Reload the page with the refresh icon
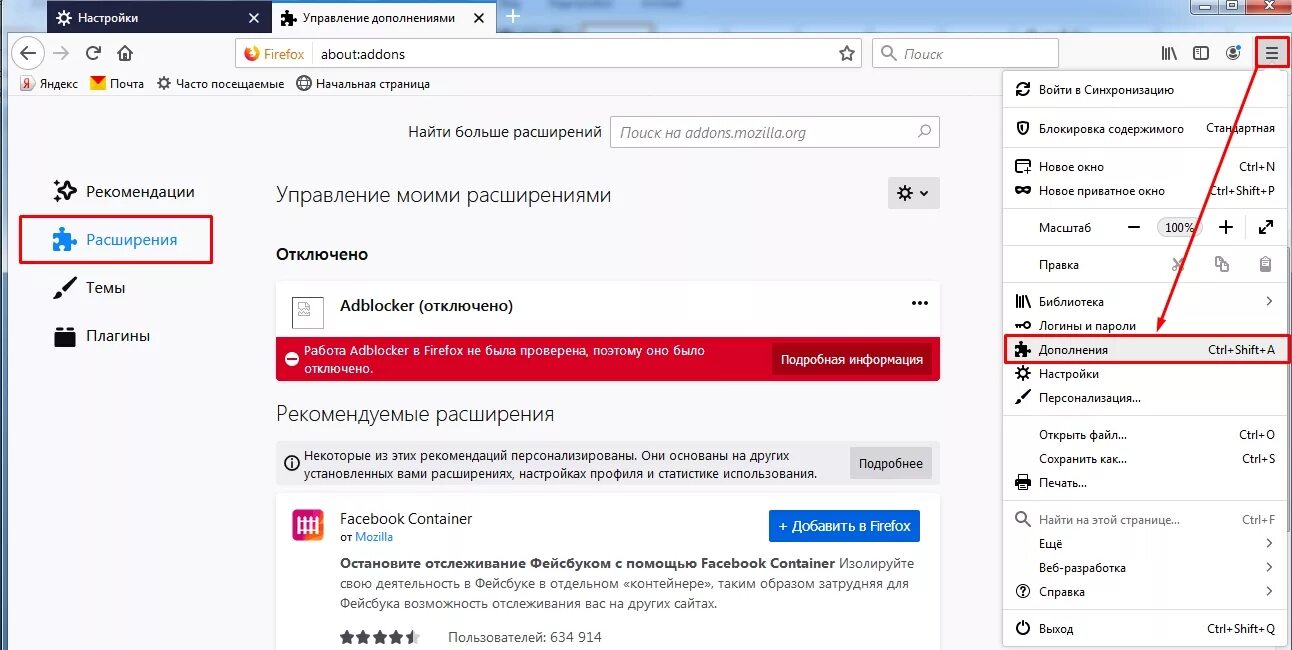This screenshot has height=650, width=1292. (93, 54)
